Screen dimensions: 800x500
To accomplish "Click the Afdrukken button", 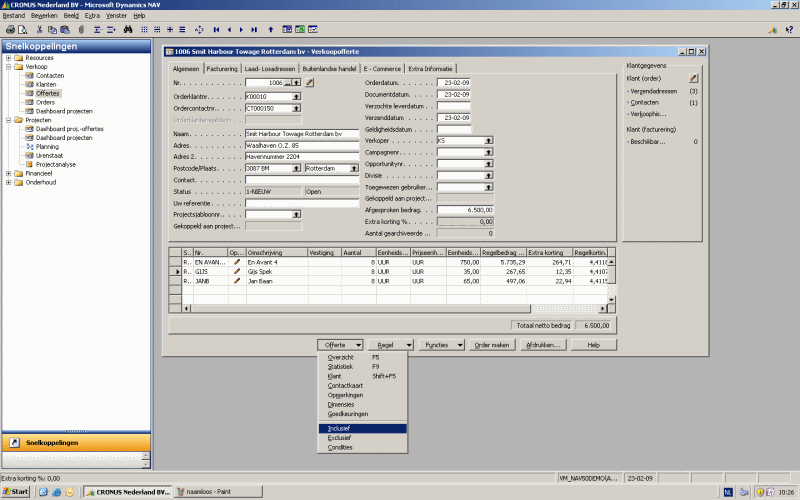I will [x=543, y=344].
